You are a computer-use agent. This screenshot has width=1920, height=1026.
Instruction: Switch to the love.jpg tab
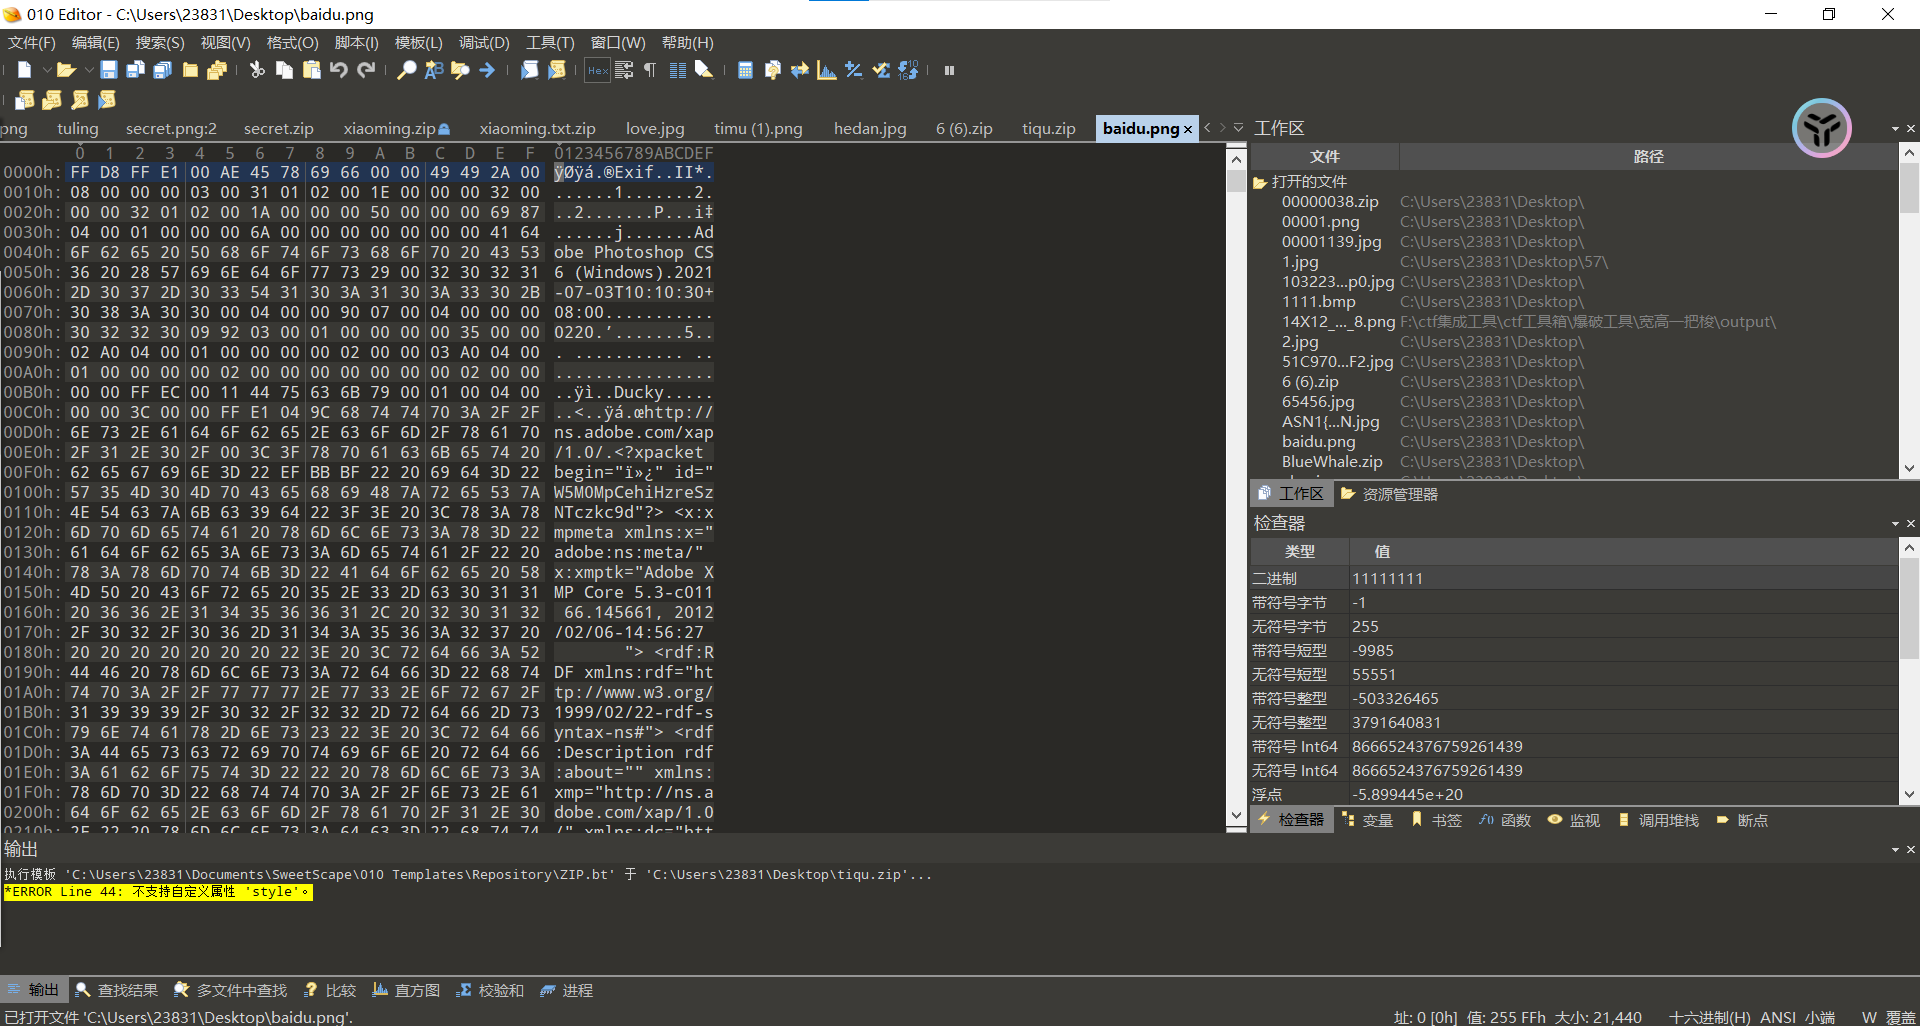(x=655, y=128)
